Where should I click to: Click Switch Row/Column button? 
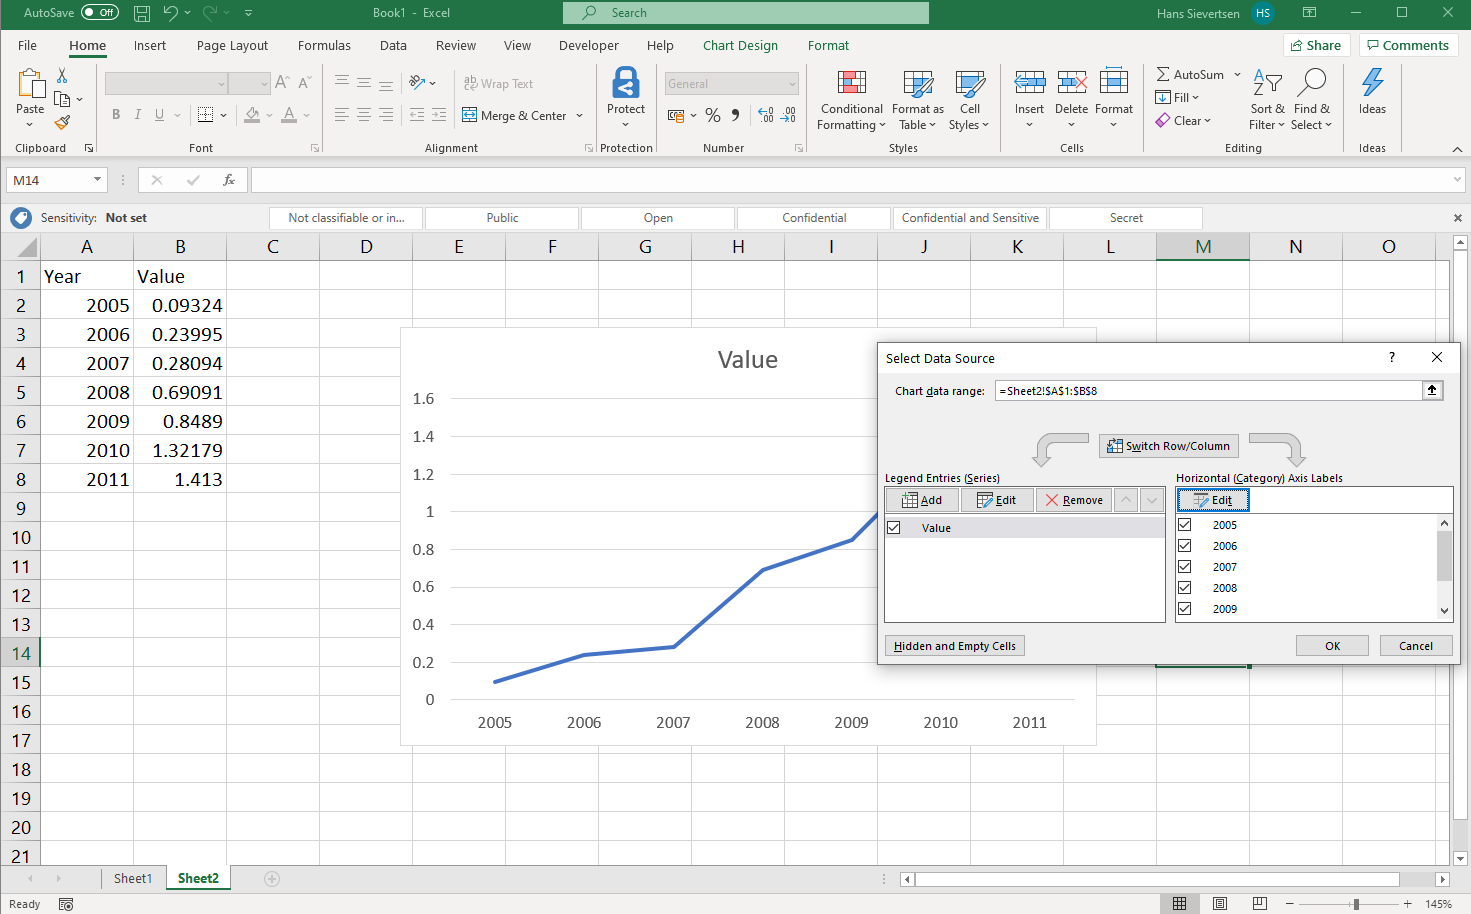click(x=1168, y=446)
